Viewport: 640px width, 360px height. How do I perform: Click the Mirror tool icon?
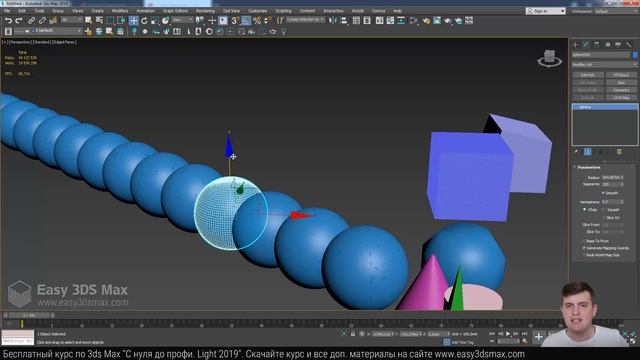tap(333, 20)
